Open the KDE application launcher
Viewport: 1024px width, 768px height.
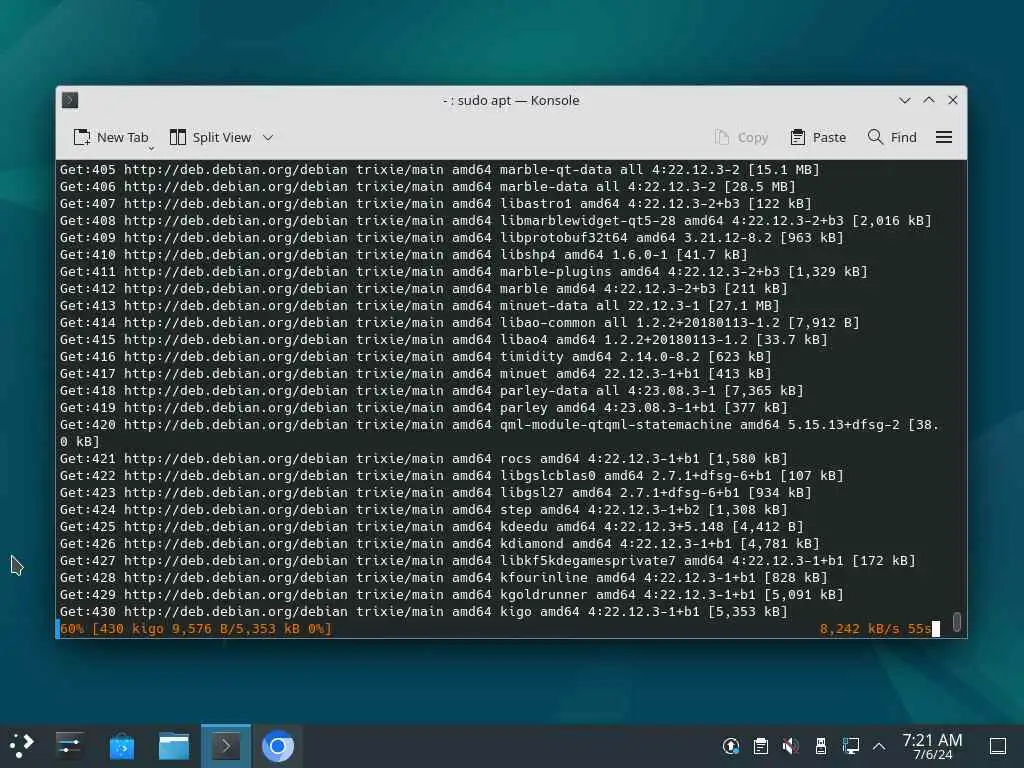tap(22, 746)
